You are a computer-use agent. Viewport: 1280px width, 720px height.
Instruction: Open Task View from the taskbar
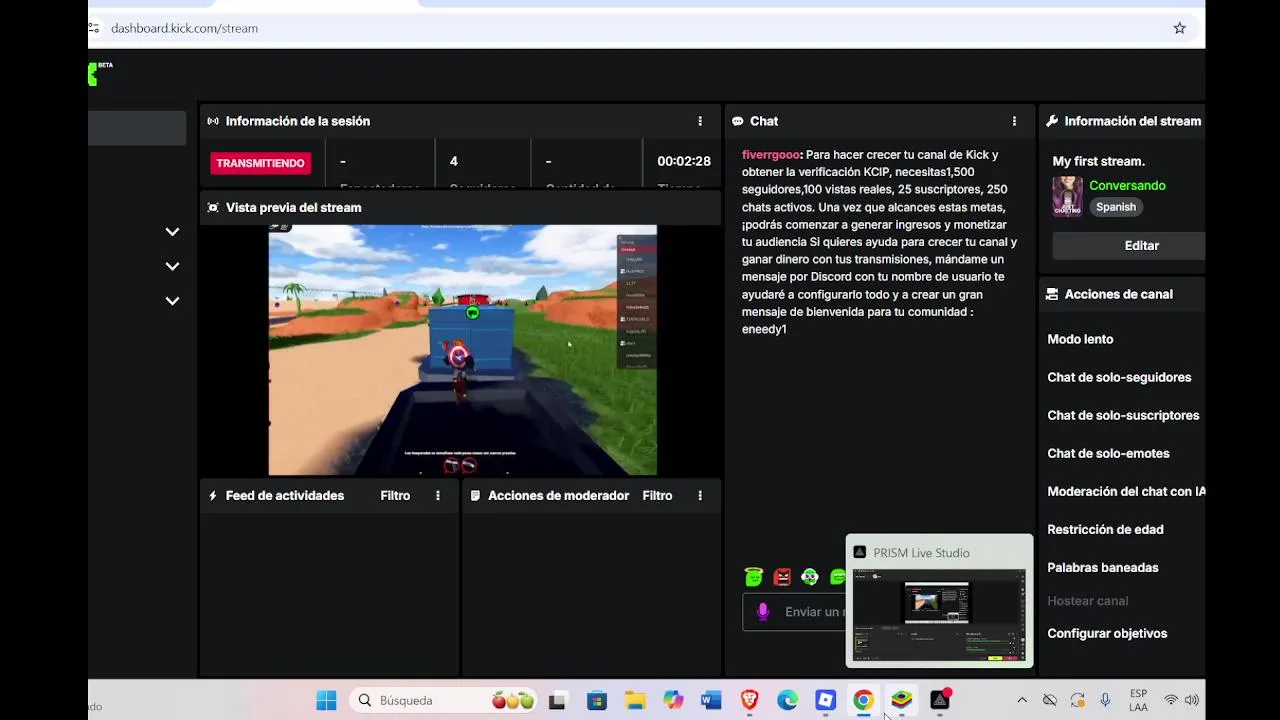pyautogui.click(x=557, y=700)
